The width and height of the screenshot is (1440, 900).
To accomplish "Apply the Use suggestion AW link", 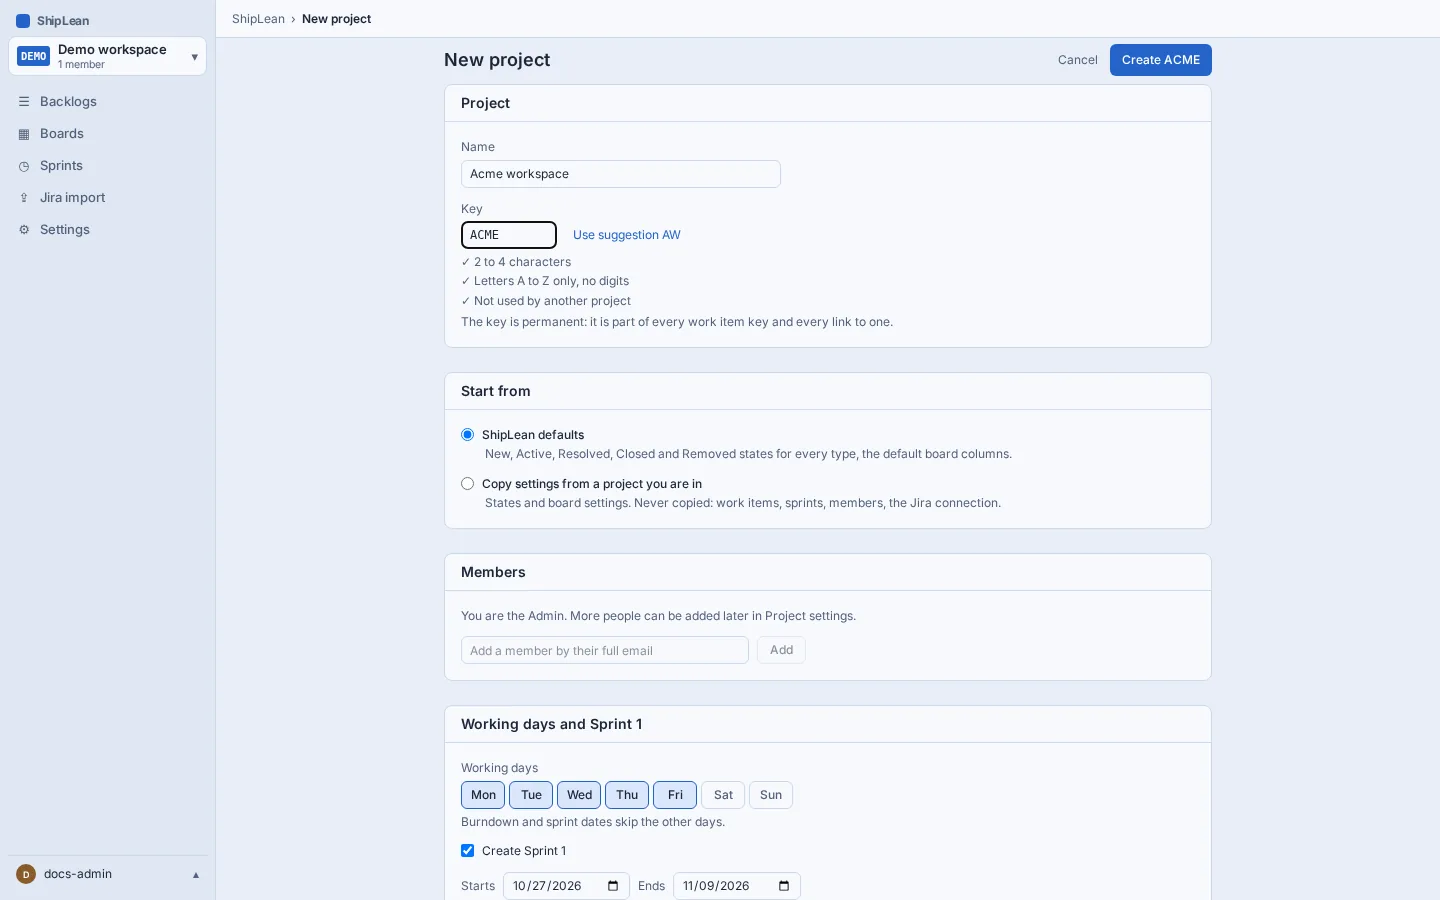I will click(x=627, y=235).
